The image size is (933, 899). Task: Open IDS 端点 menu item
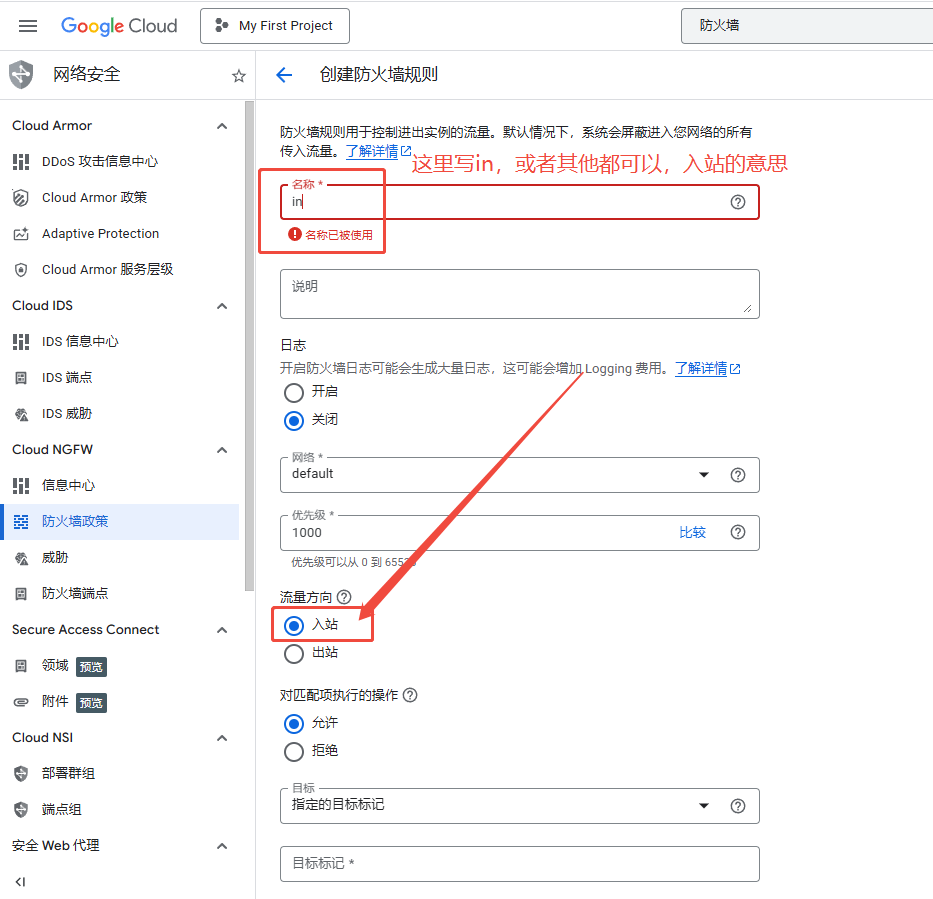[x=121, y=378]
